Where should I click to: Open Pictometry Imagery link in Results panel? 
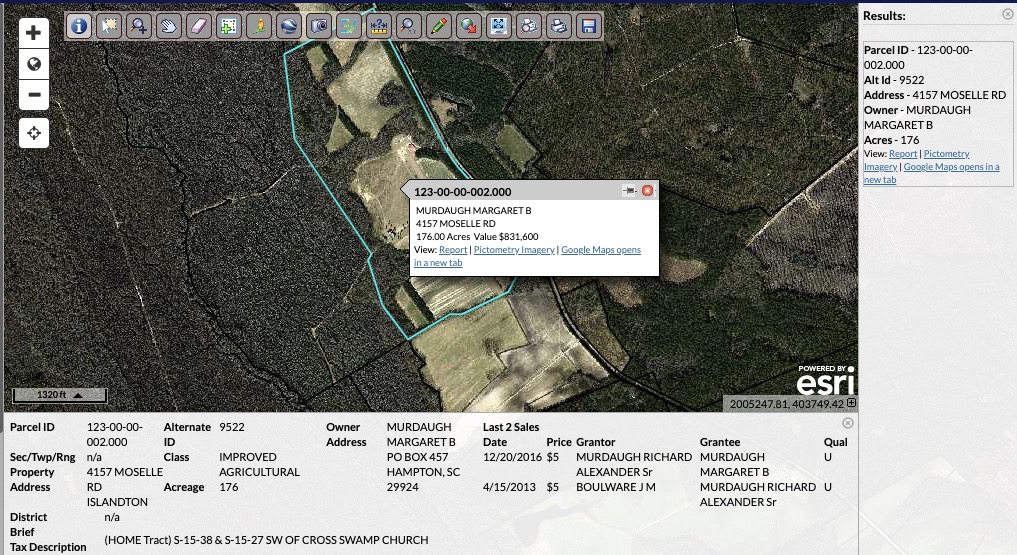(946, 154)
